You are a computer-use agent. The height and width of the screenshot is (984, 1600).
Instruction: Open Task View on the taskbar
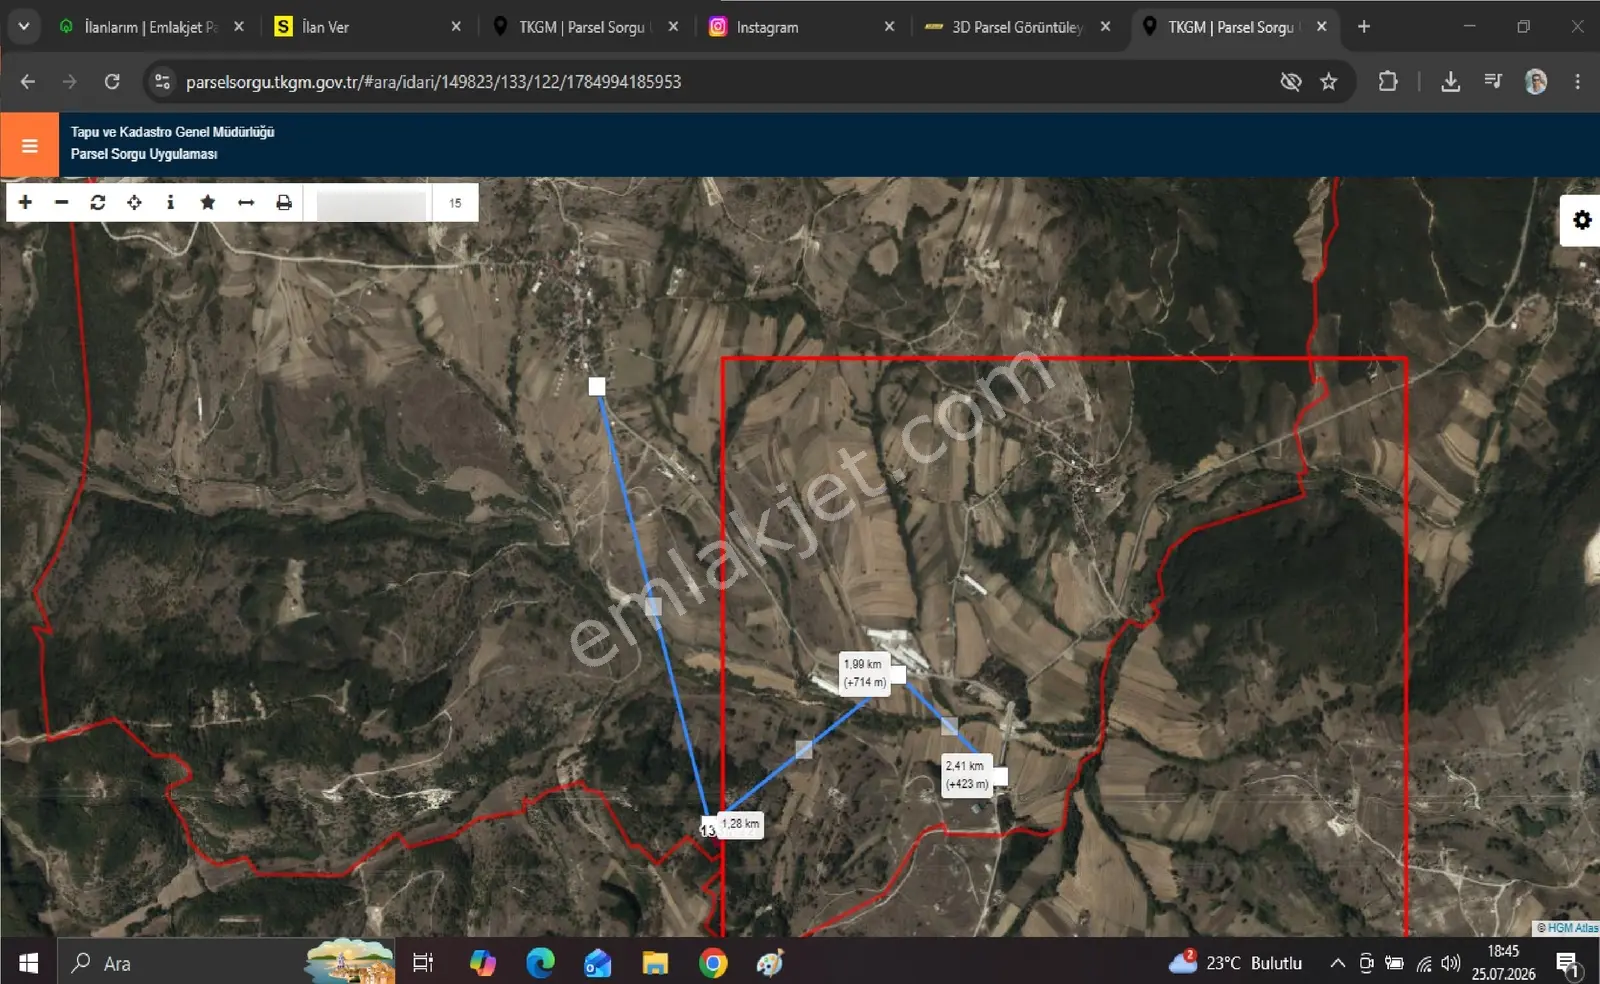(423, 963)
